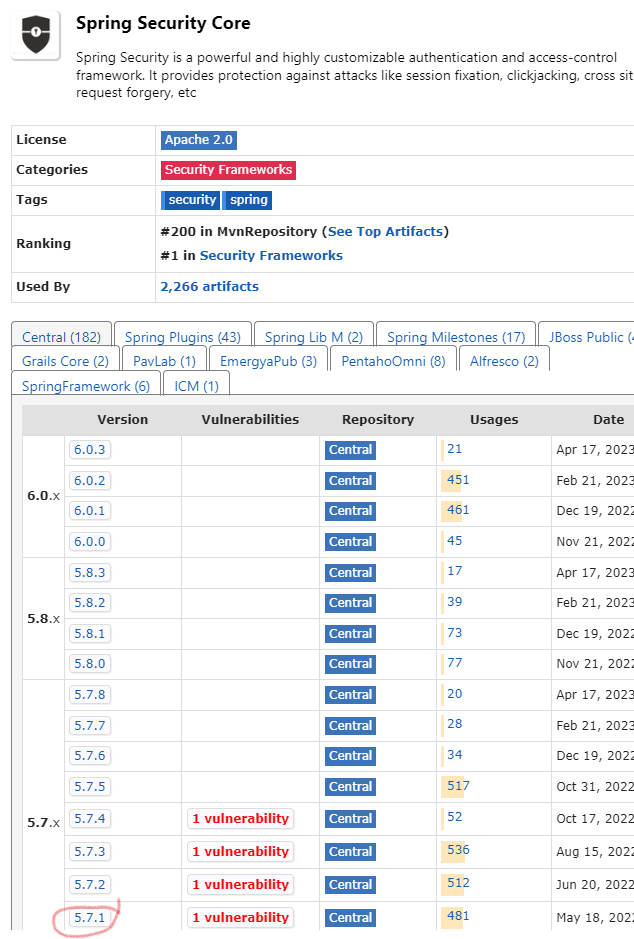634x939 pixels.
Task: Click the Central badge for 6.0.1
Action: pos(350,511)
